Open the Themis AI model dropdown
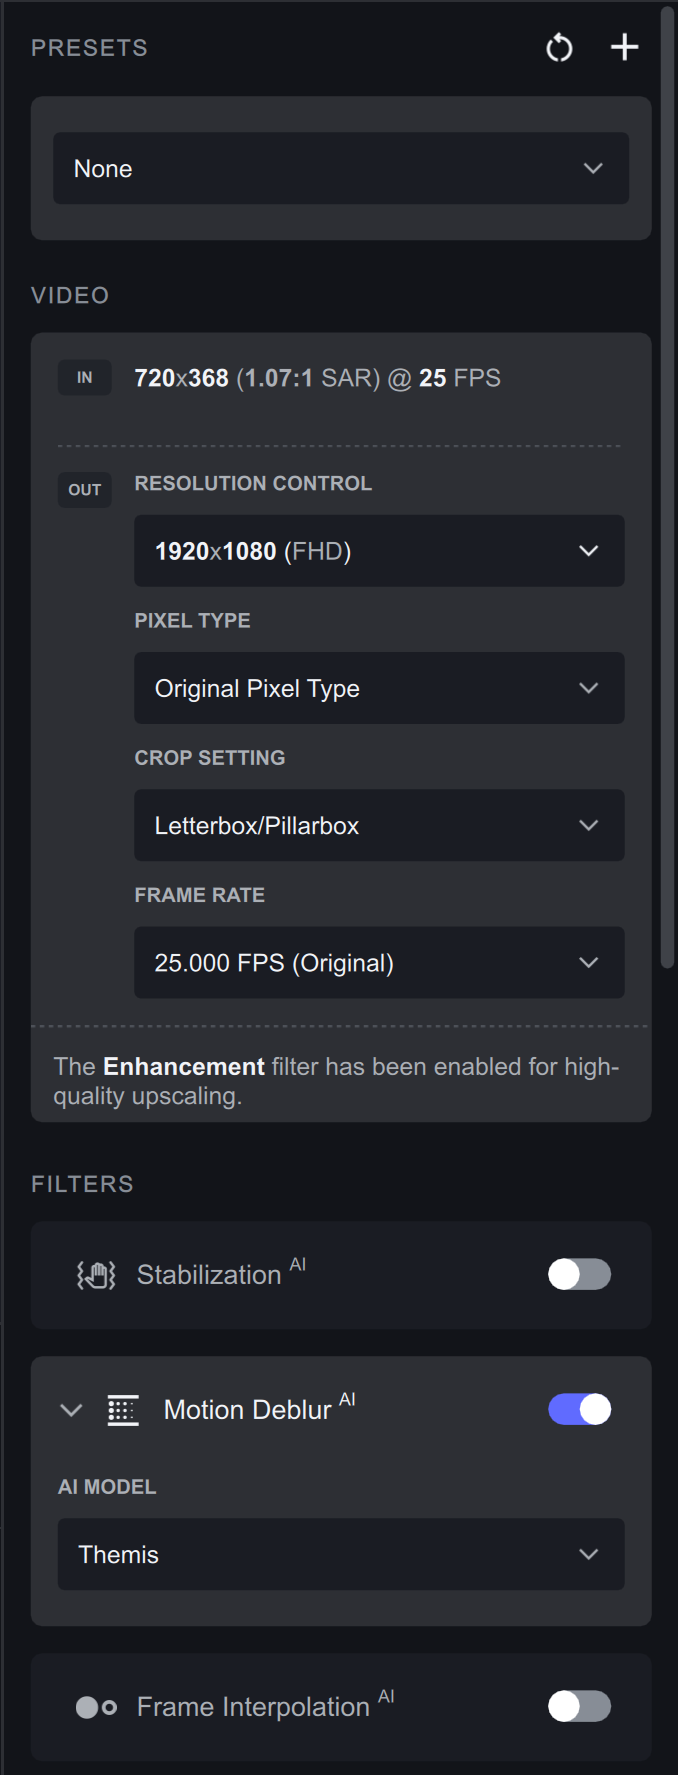 [341, 1554]
